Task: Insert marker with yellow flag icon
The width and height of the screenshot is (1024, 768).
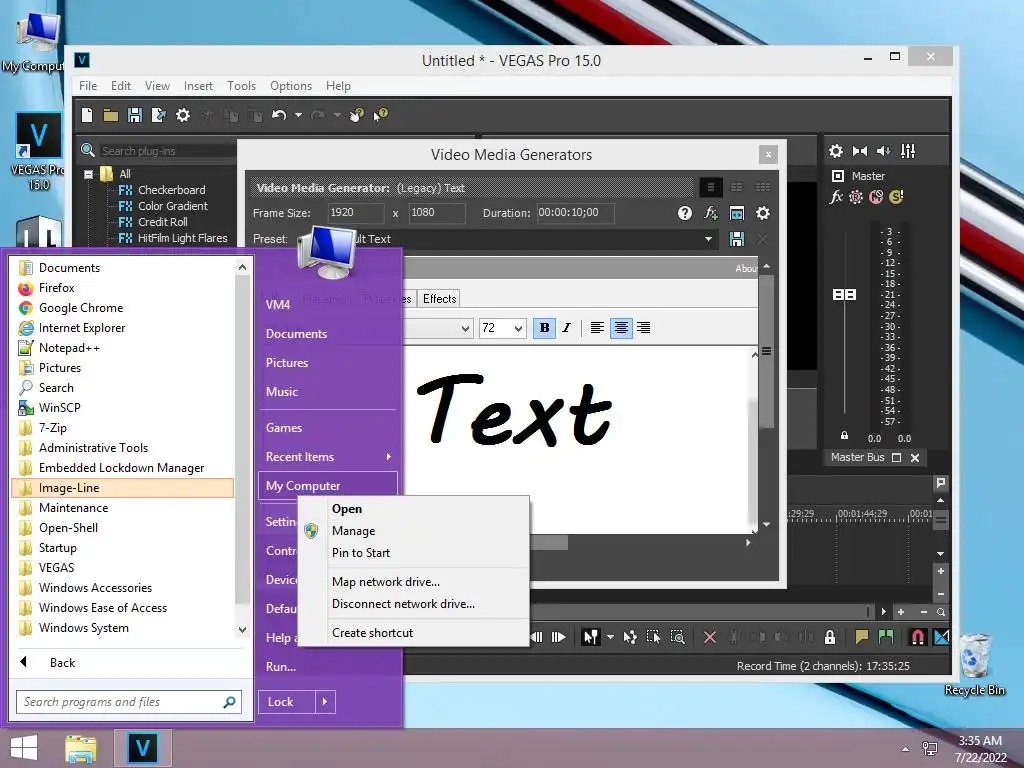Action: [862, 637]
